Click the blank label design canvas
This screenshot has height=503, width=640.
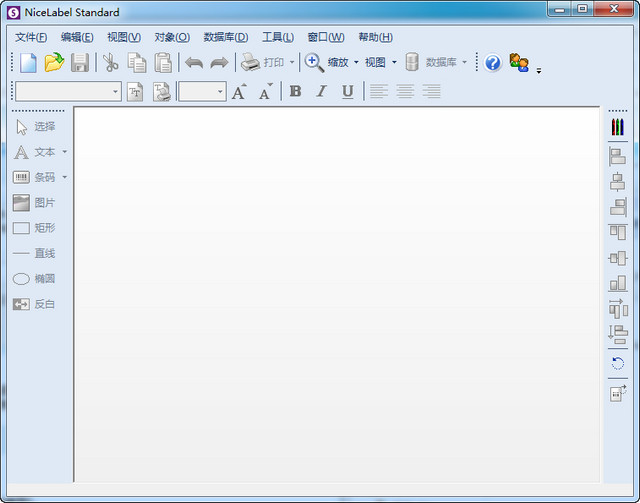337,294
